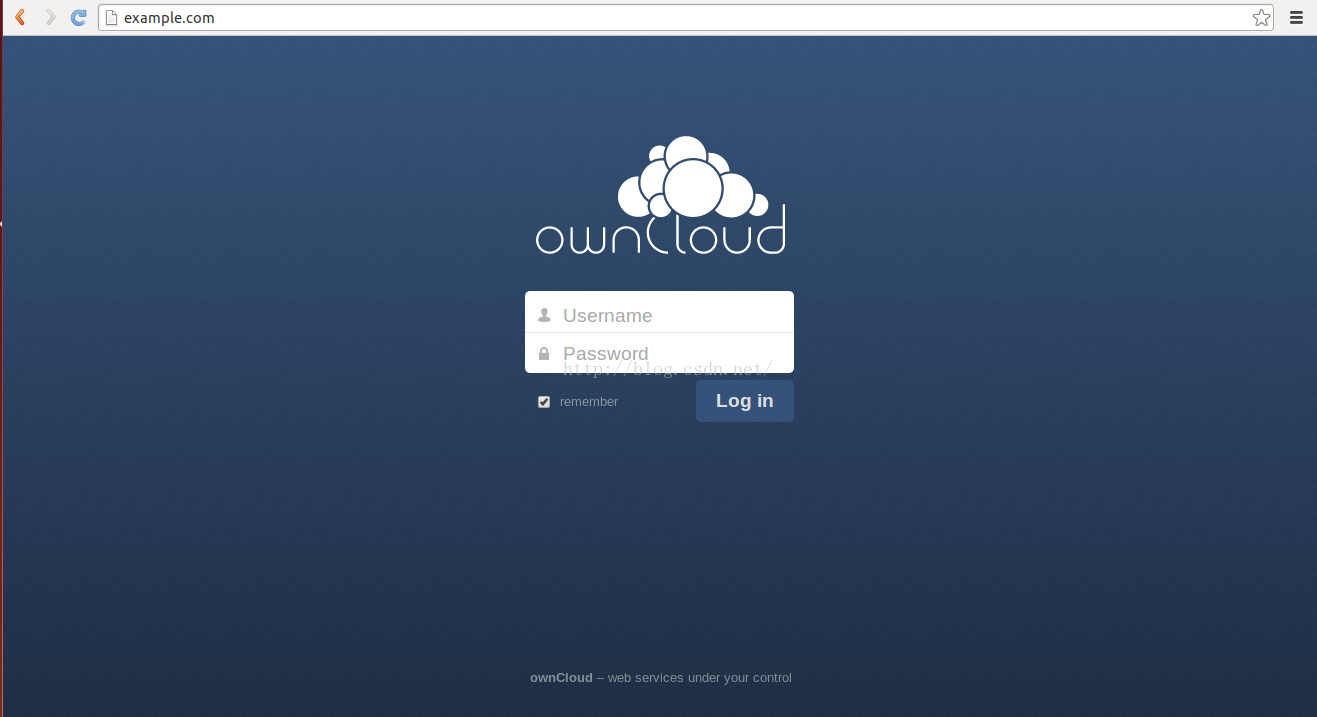
Task: Click the lock icon in the Password field
Action: (544, 353)
